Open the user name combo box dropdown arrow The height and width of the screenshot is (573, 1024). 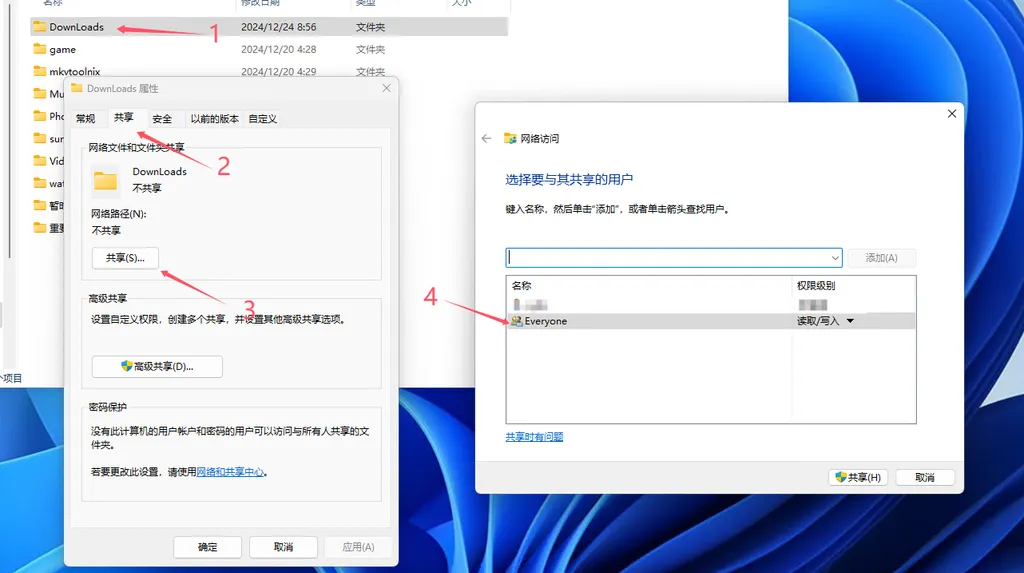(x=835, y=258)
